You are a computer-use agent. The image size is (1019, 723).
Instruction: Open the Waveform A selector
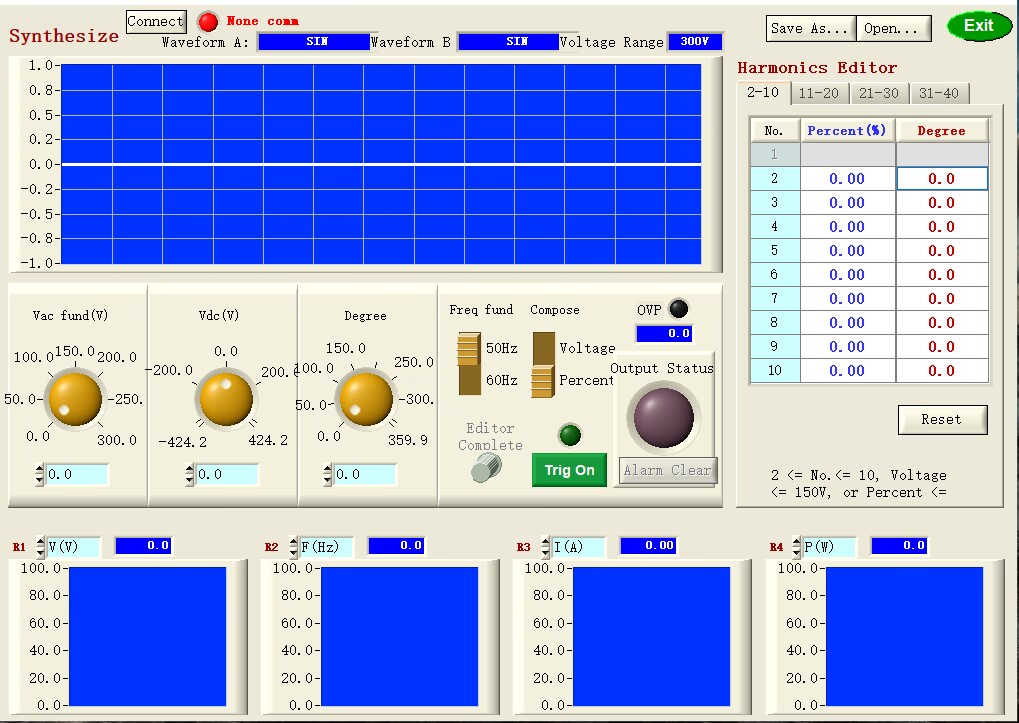[315, 42]
